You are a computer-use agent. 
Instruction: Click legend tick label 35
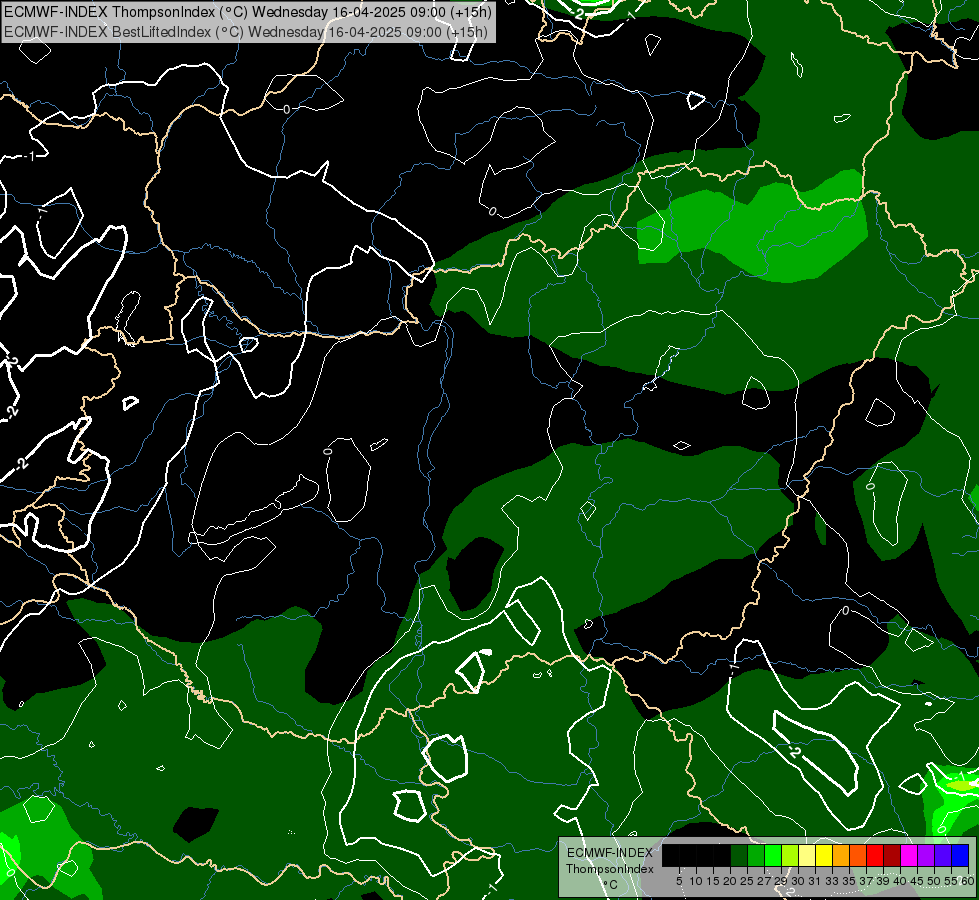[x=849, y=881]
